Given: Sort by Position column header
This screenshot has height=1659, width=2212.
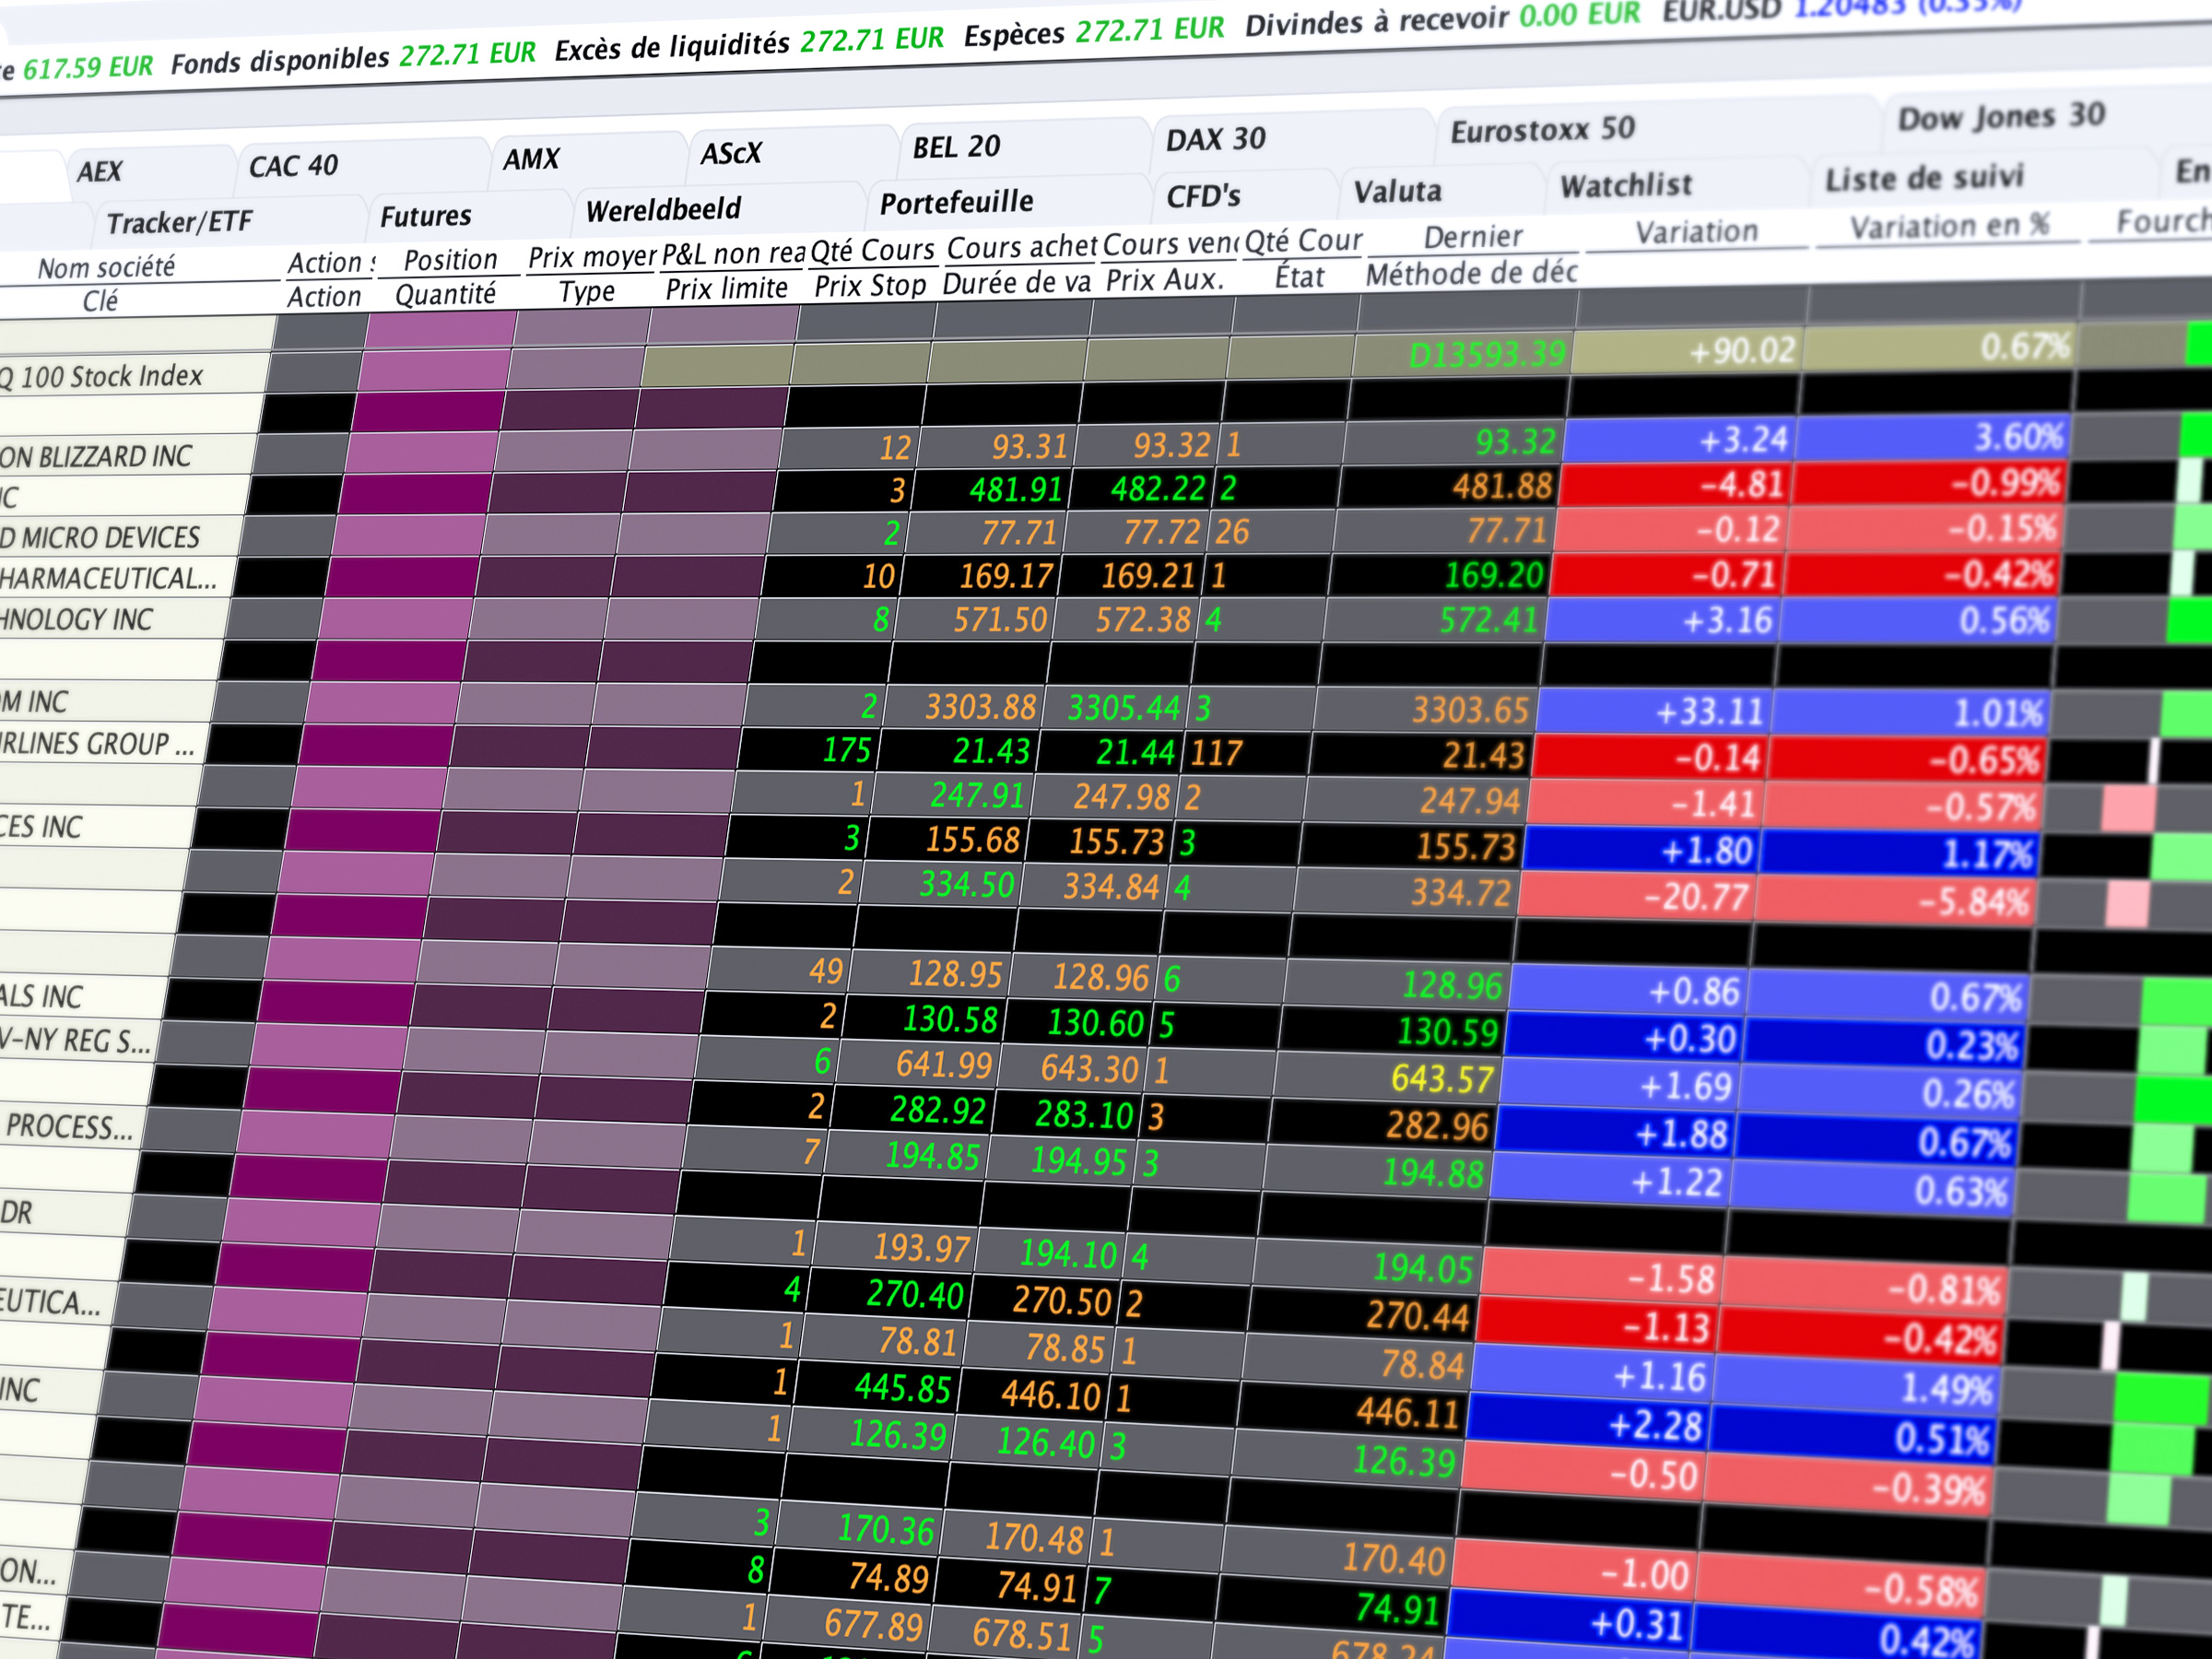Looking at the screenshot, I should coord(450,259).
